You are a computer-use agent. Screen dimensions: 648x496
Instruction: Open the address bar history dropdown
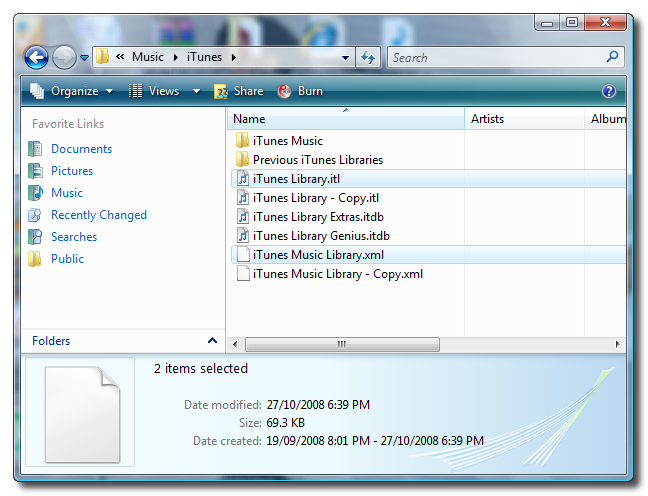(346, 57)
